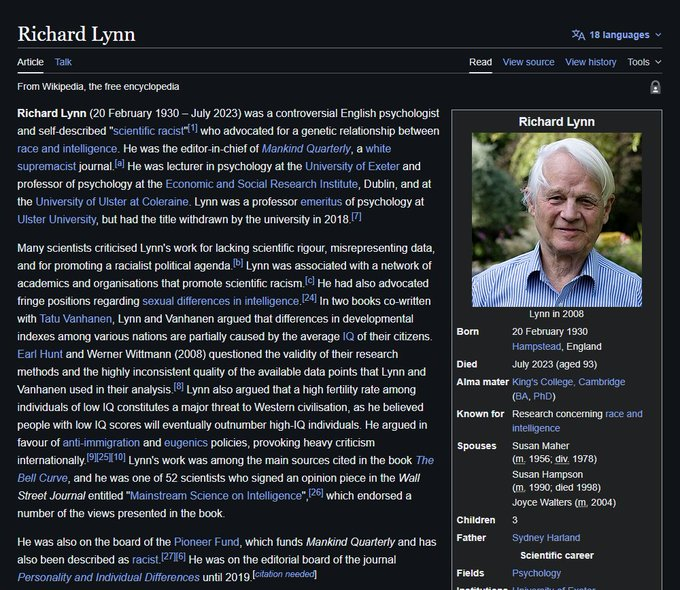Open the Mankind Quarterly link in first paragraph
Viewport: 680px width, 590px height.
click(x=306, y=149)
